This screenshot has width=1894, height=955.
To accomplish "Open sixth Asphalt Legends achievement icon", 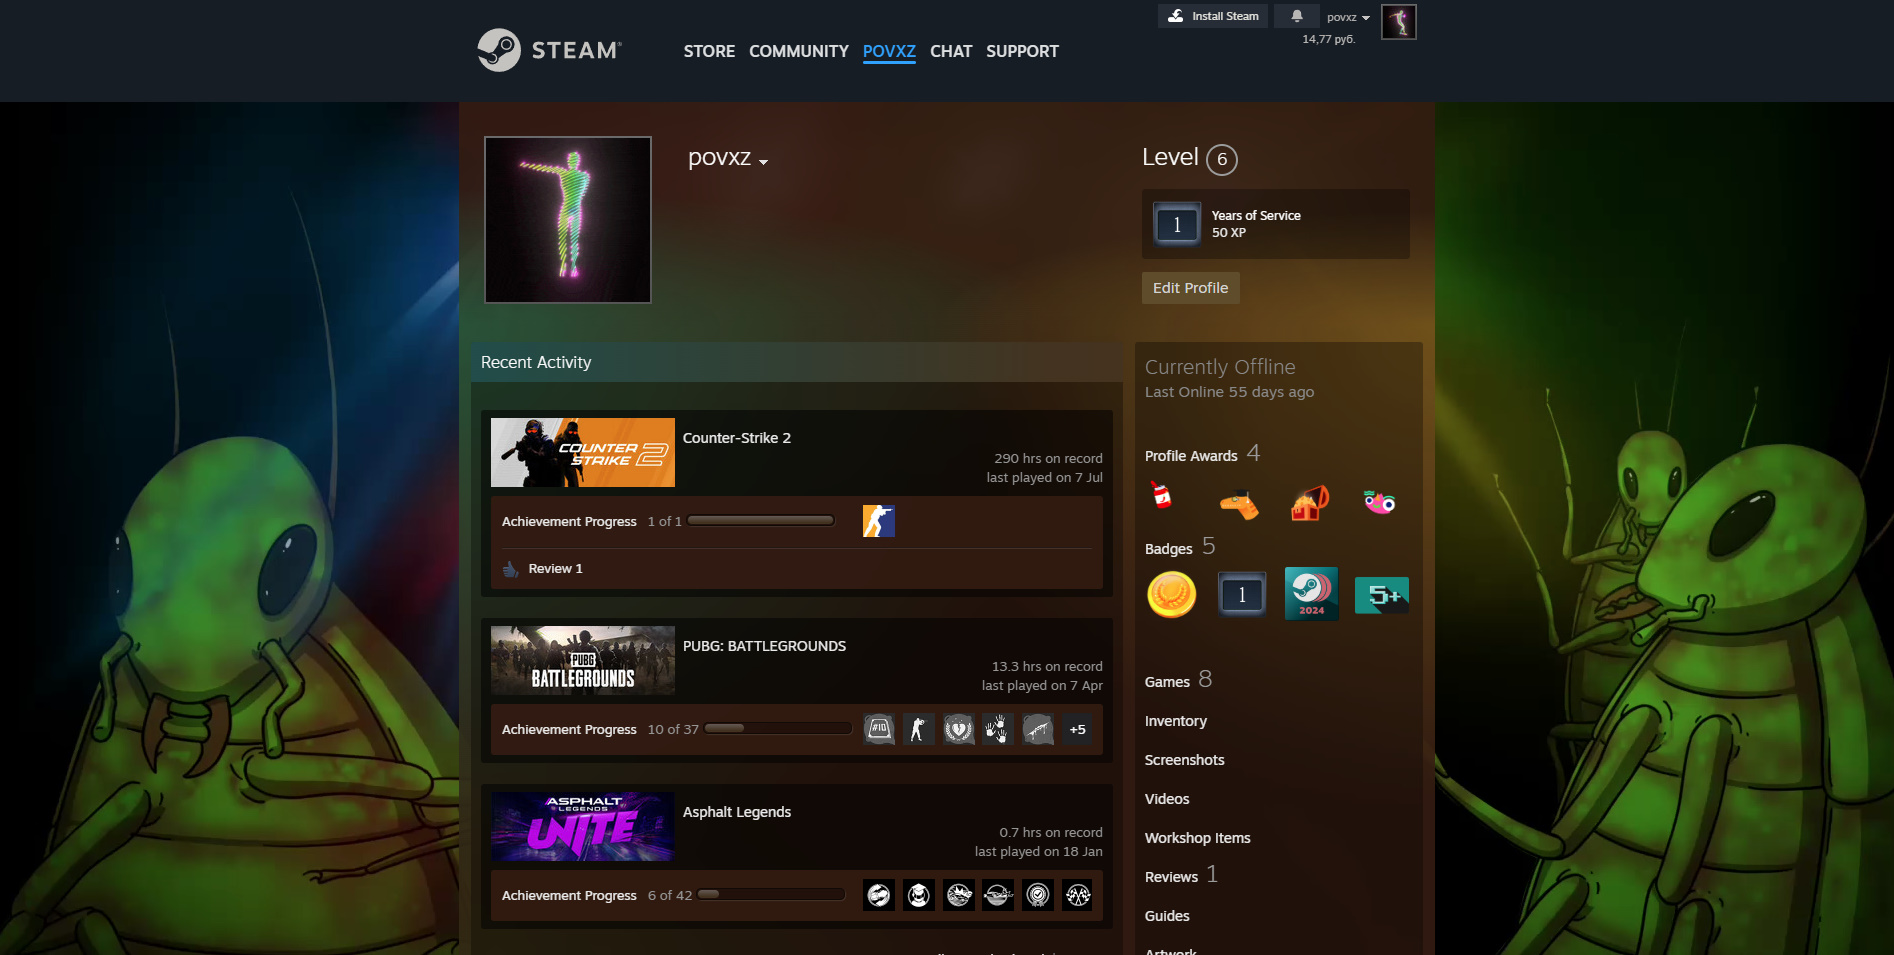I will click(x=1078, y=895).
